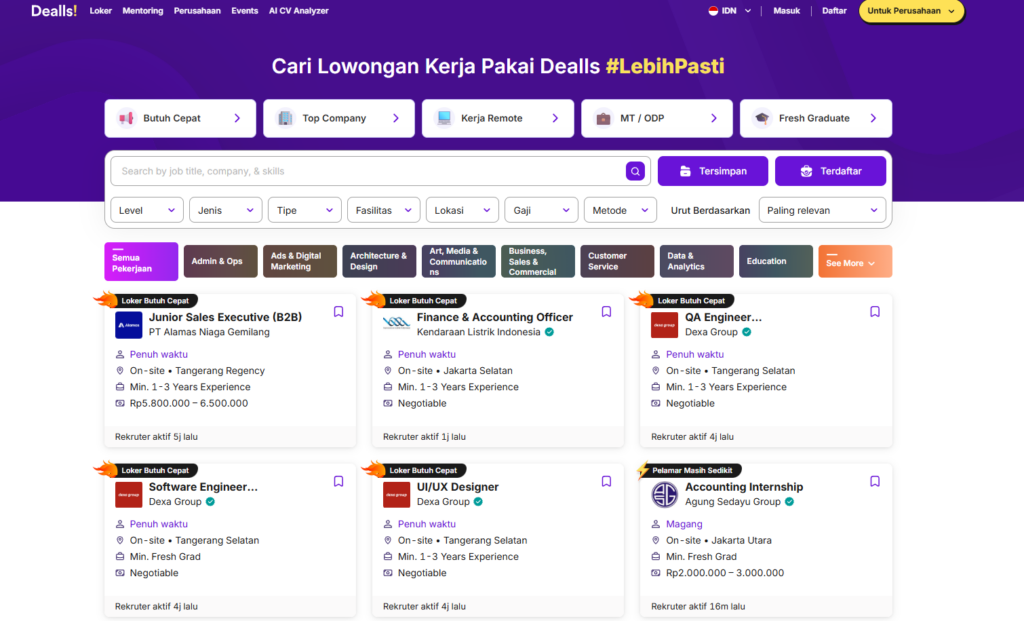
Task: Click verified badge next to Kendaraan Listrik Indonesia
Action: pos(549,332)
